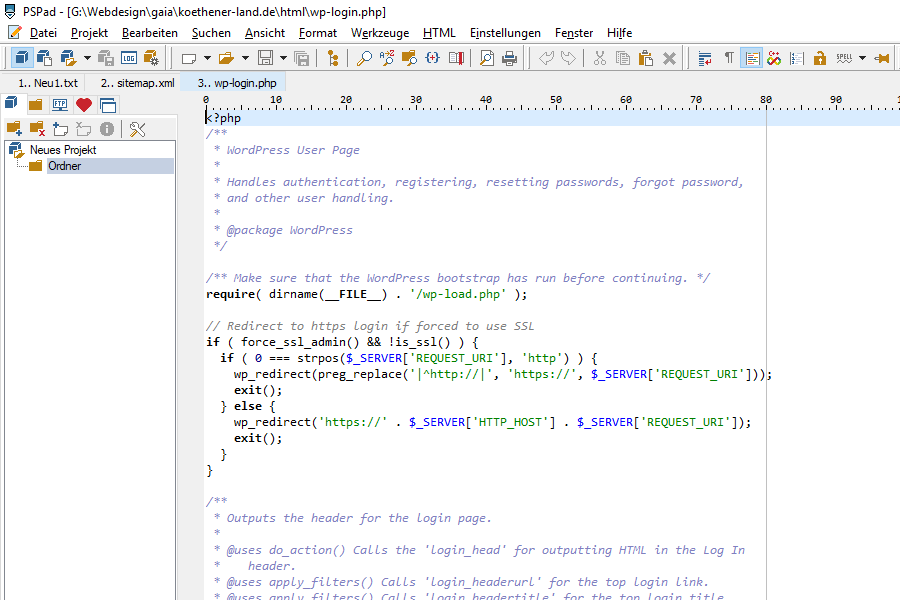Click the Paste clipboard icon
900x600 pixels.
[x=646, y=58]
